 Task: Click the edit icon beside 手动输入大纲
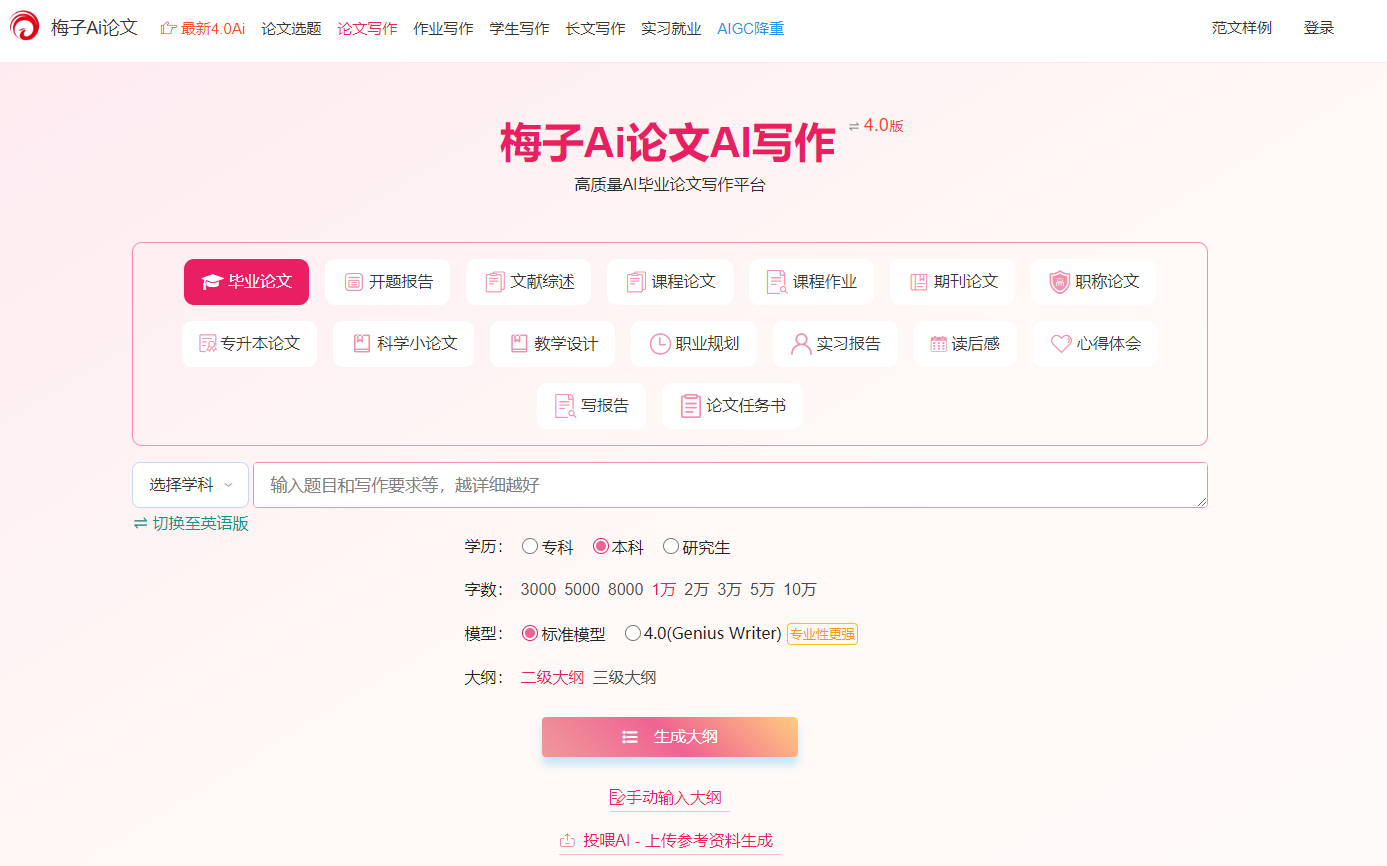(x=617, y=798)
